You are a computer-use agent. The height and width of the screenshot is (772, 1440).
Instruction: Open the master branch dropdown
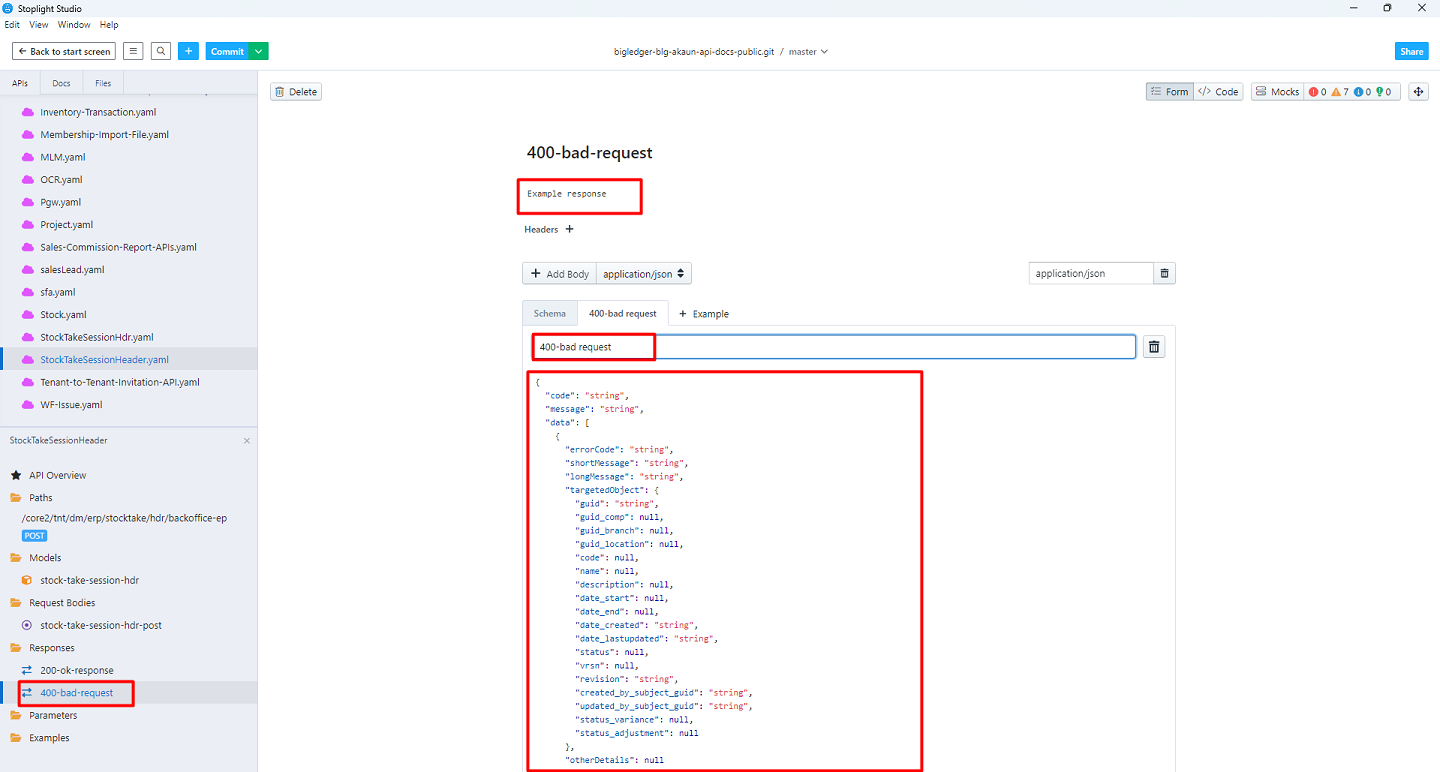coord(808,51)
